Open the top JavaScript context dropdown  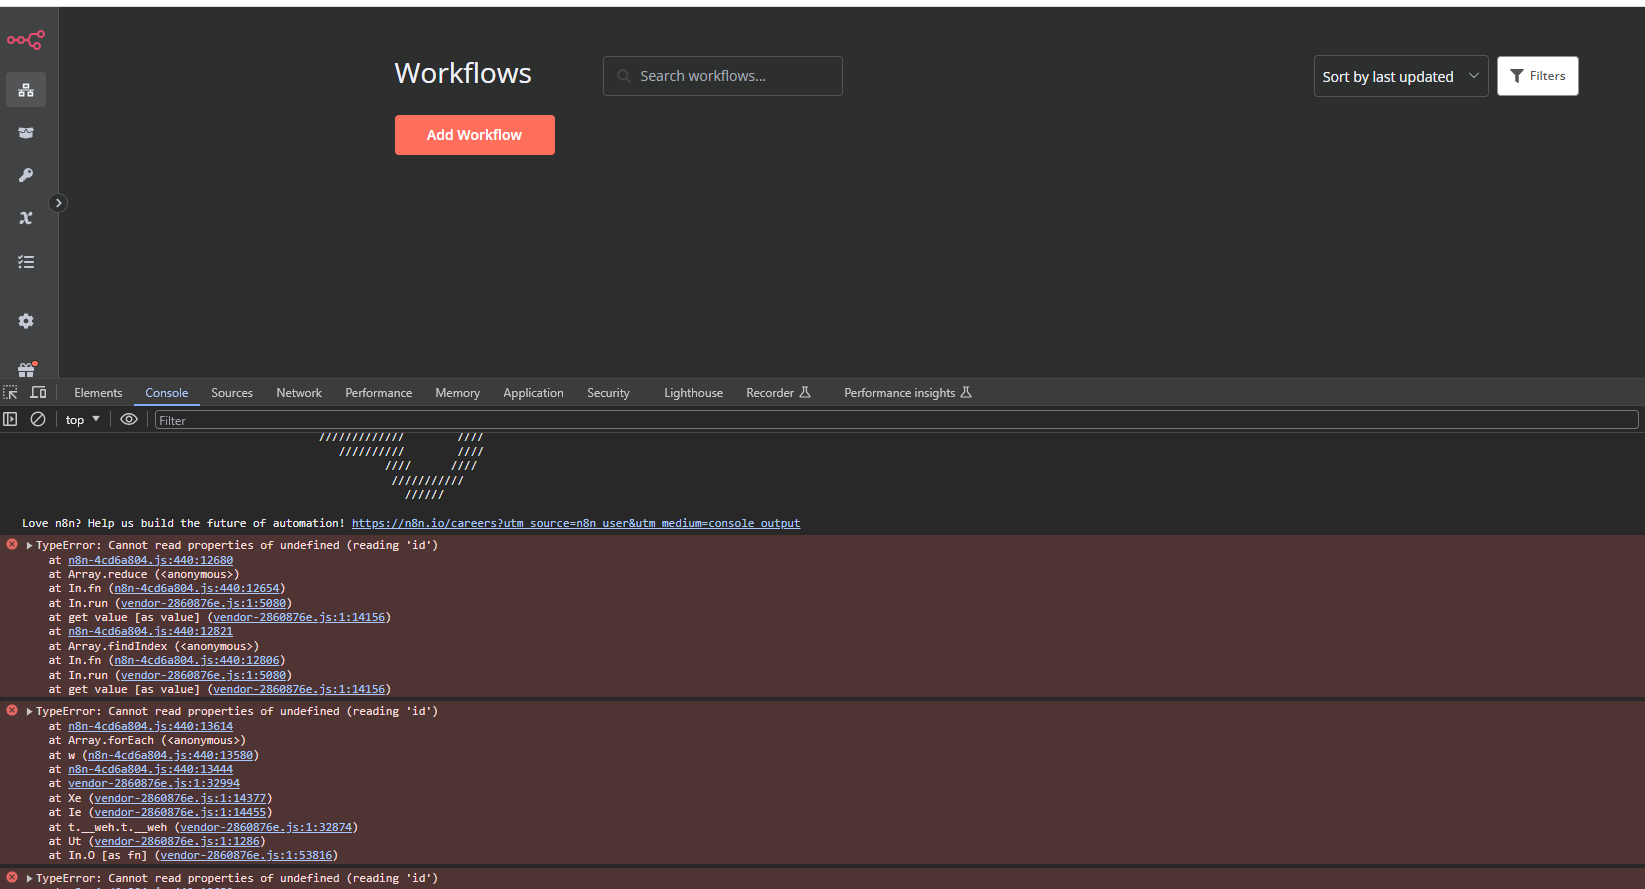(x=83, y=420)
